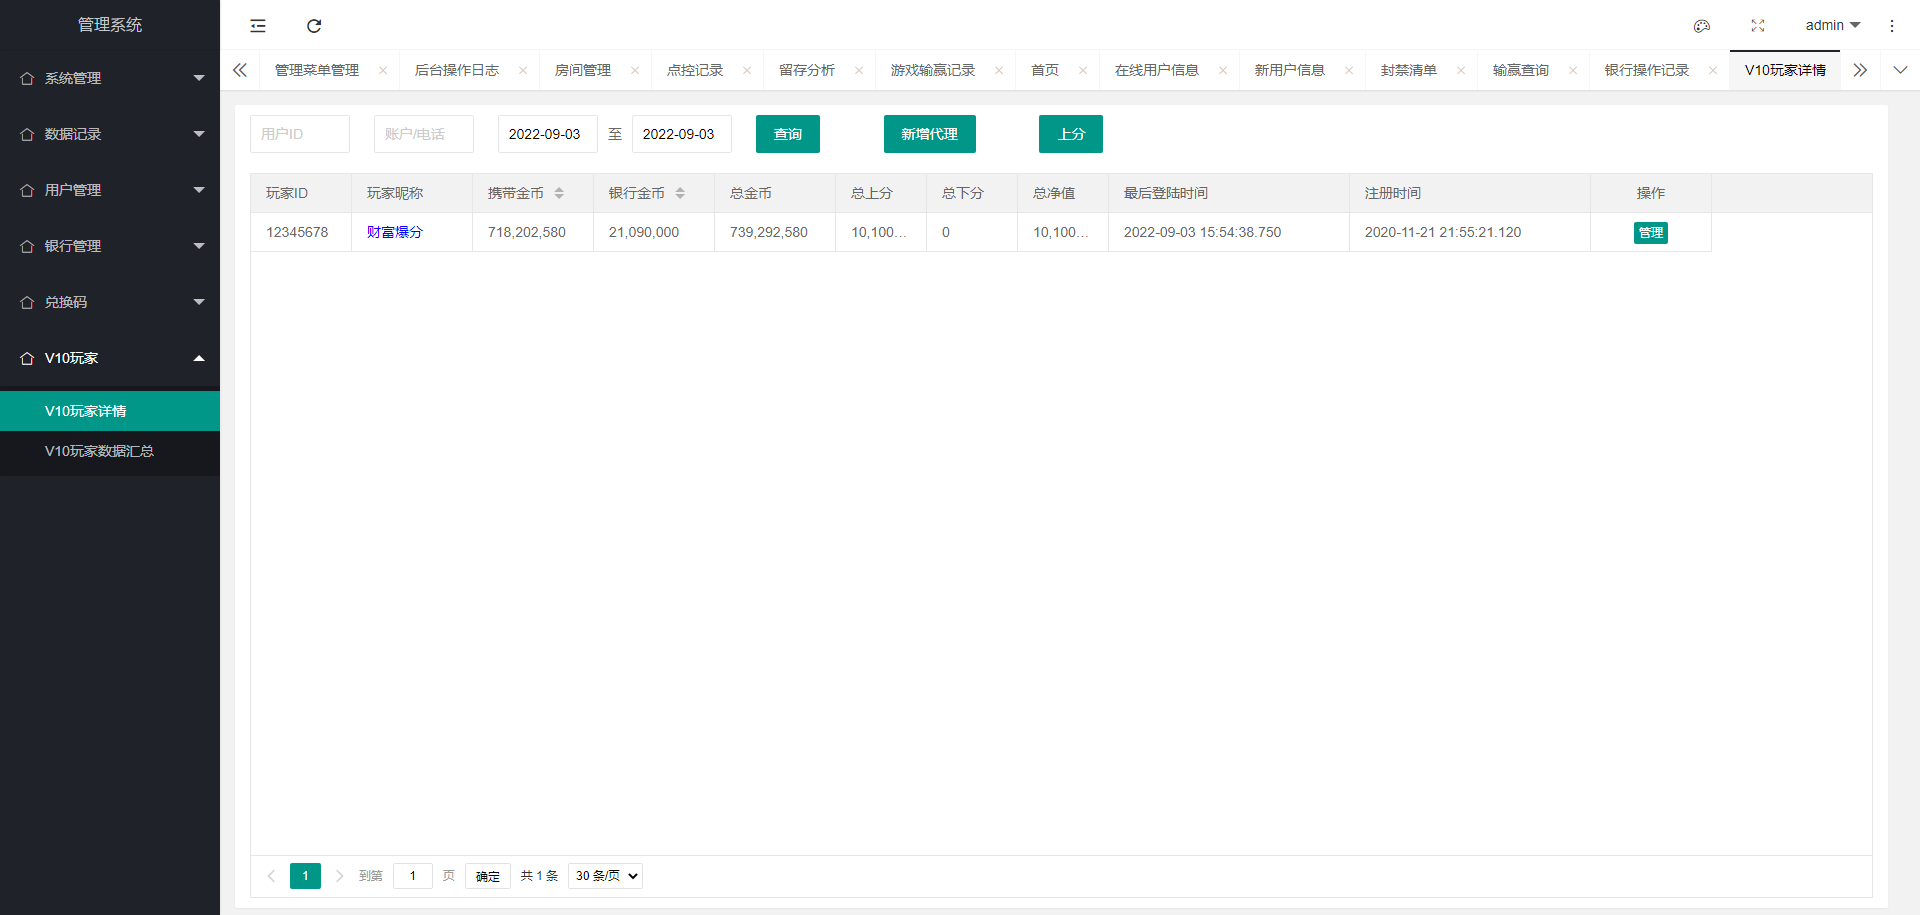Switch to the 留存分析 tab
The image size is (1920, 915).
[x=806, y=70]
